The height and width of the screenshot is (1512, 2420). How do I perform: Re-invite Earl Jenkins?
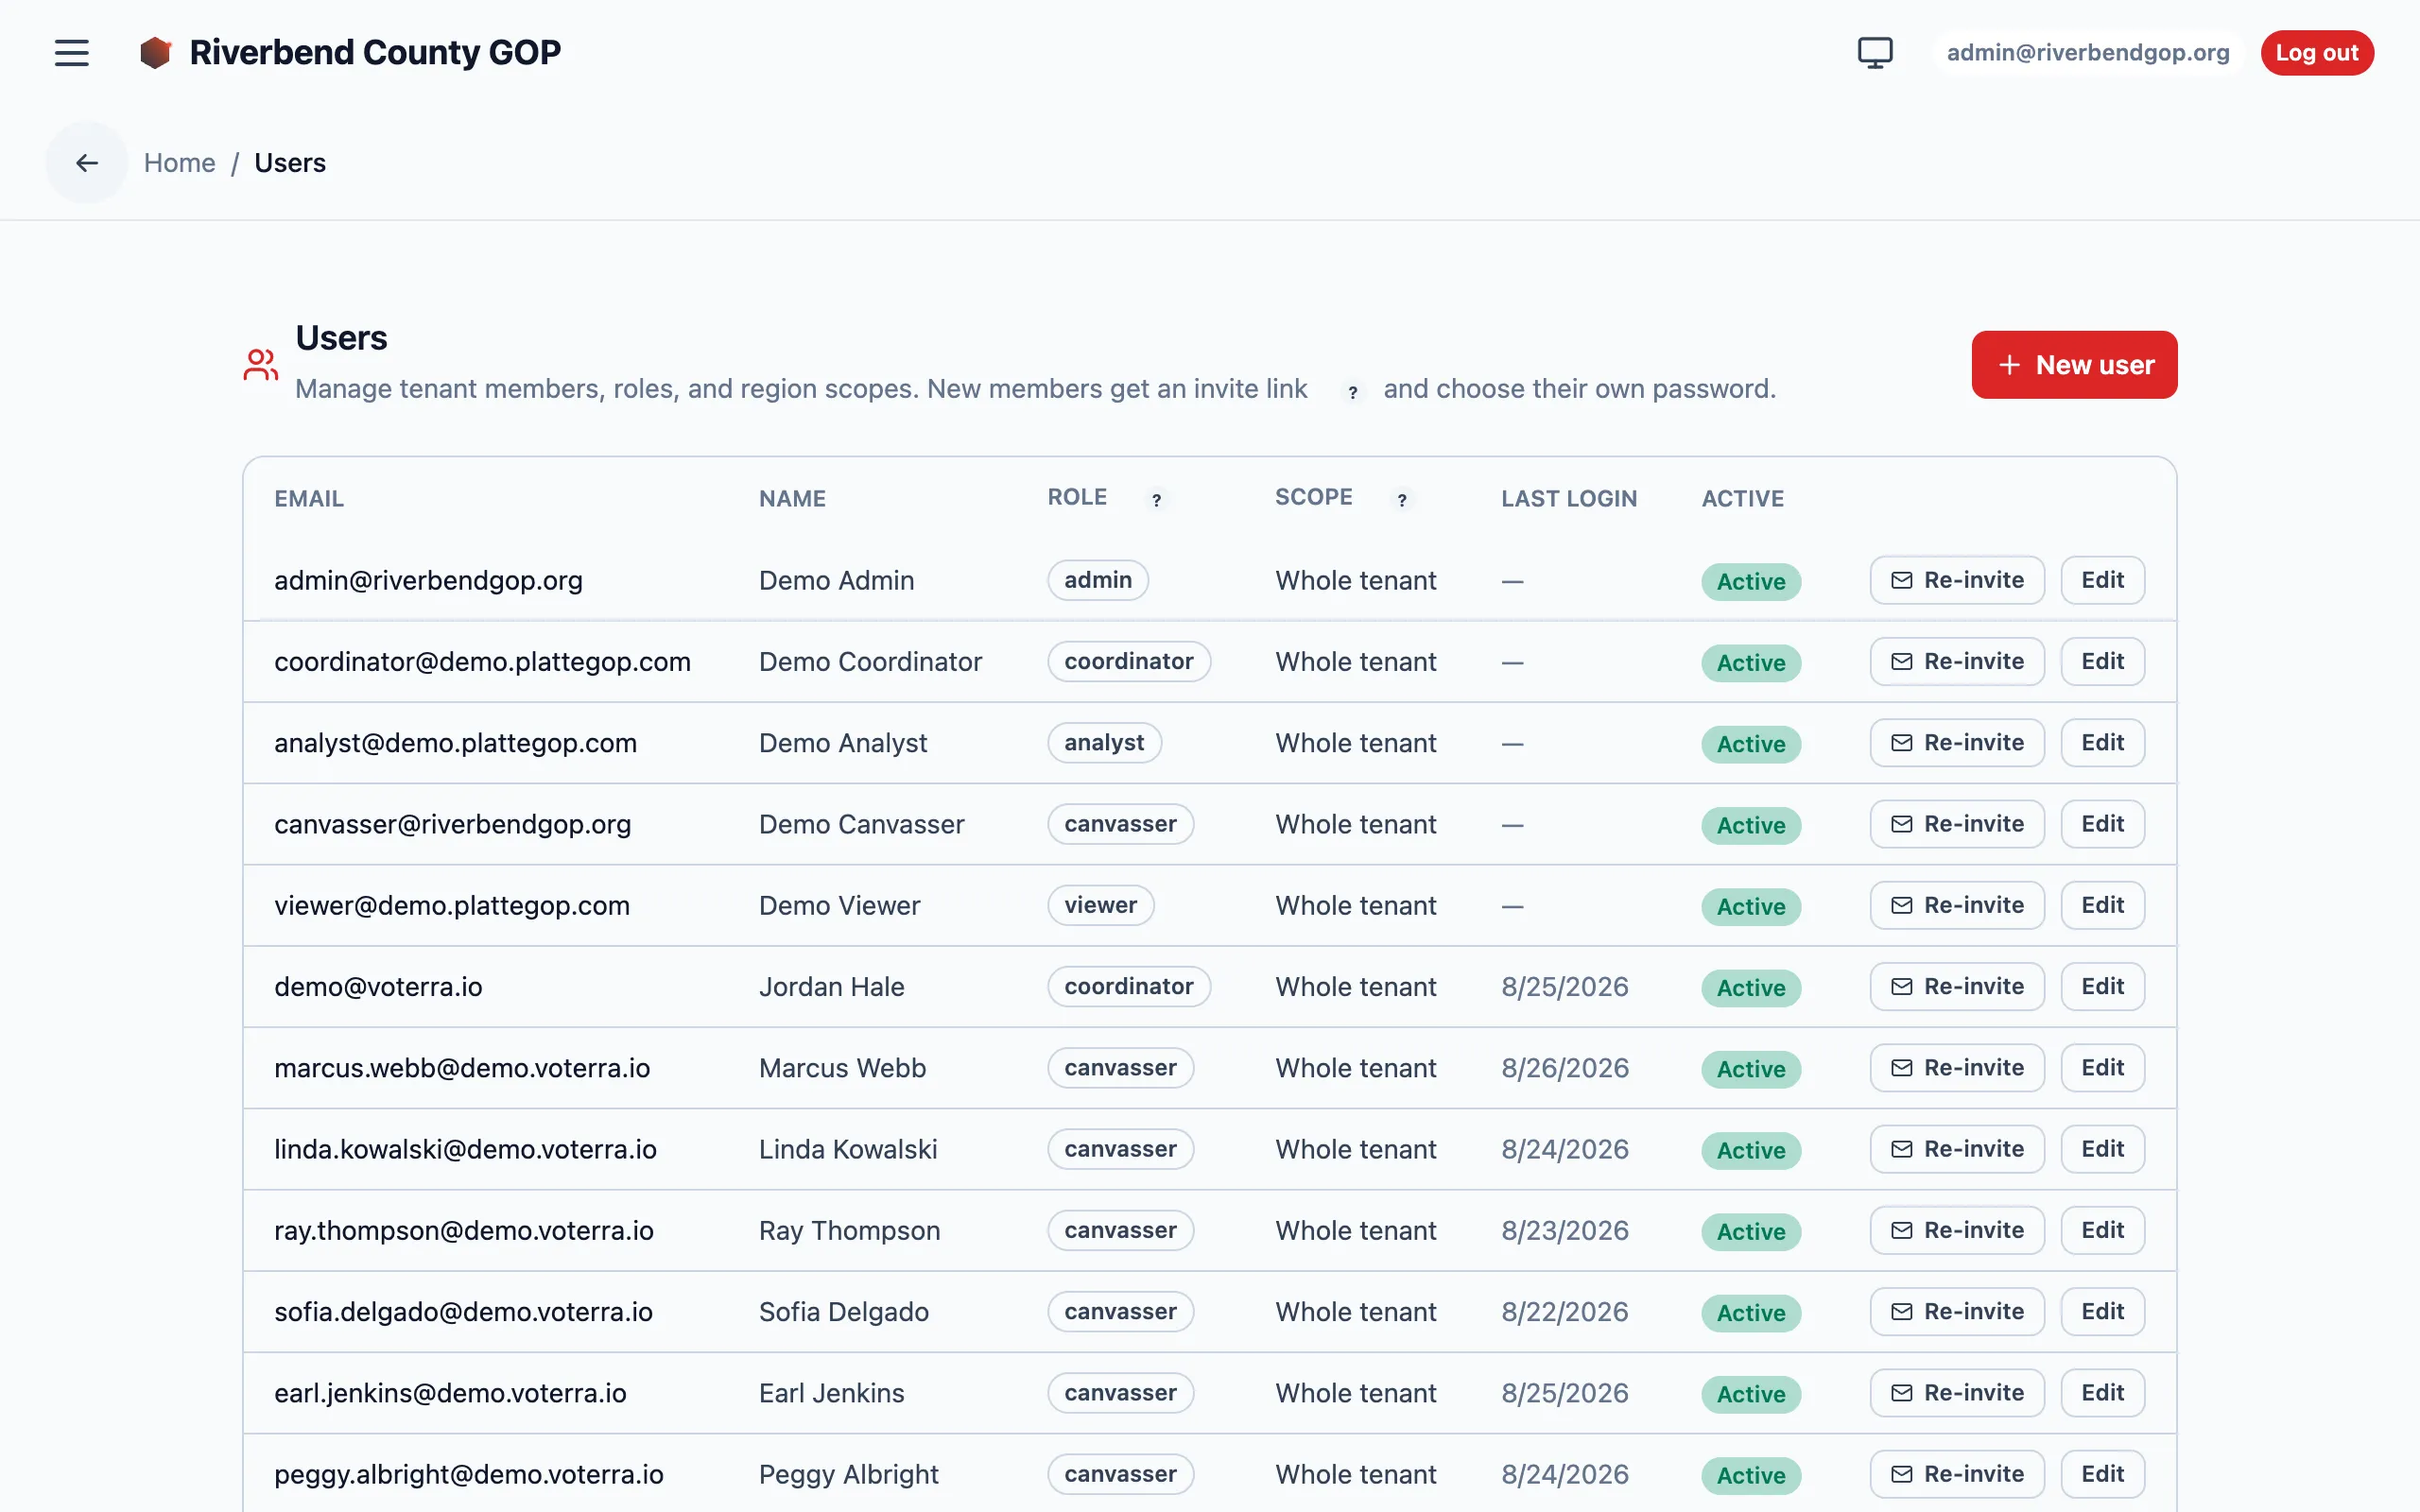(x=1957, y=1392)
